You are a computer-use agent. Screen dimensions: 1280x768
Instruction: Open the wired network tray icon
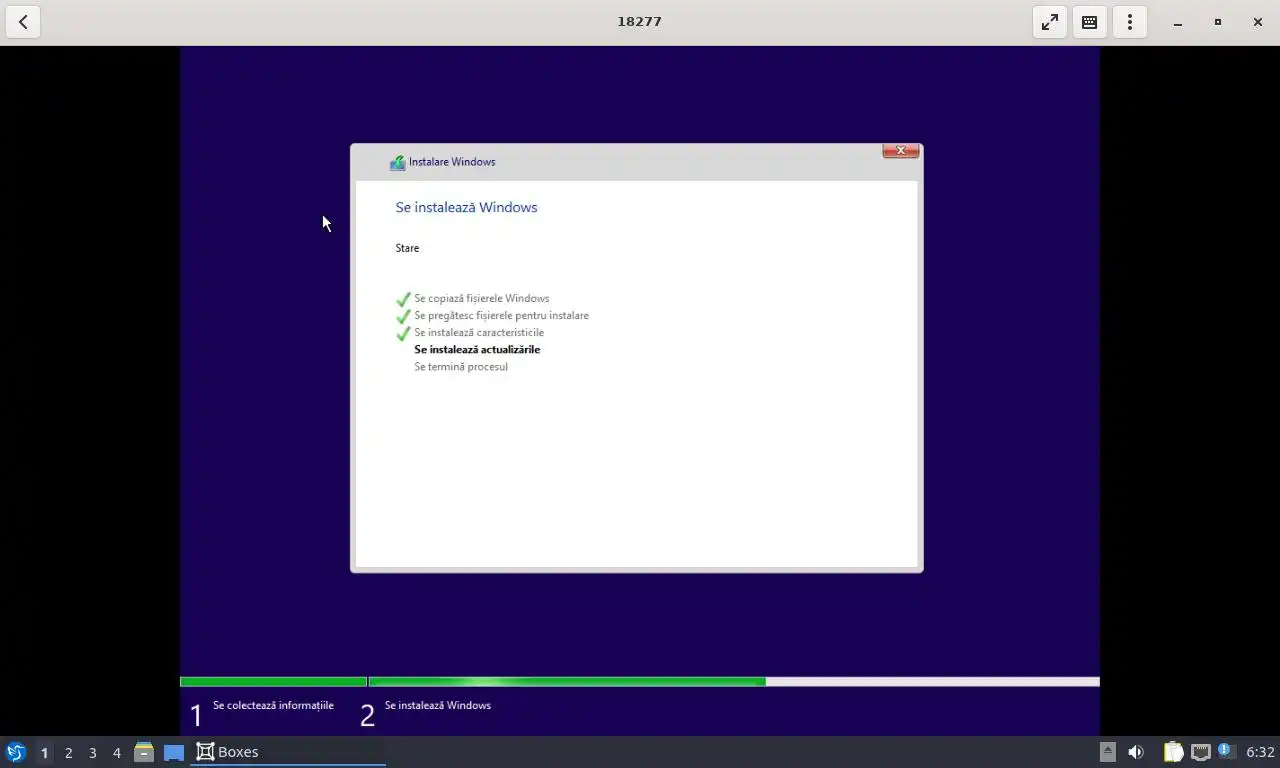coord(1200,752)
